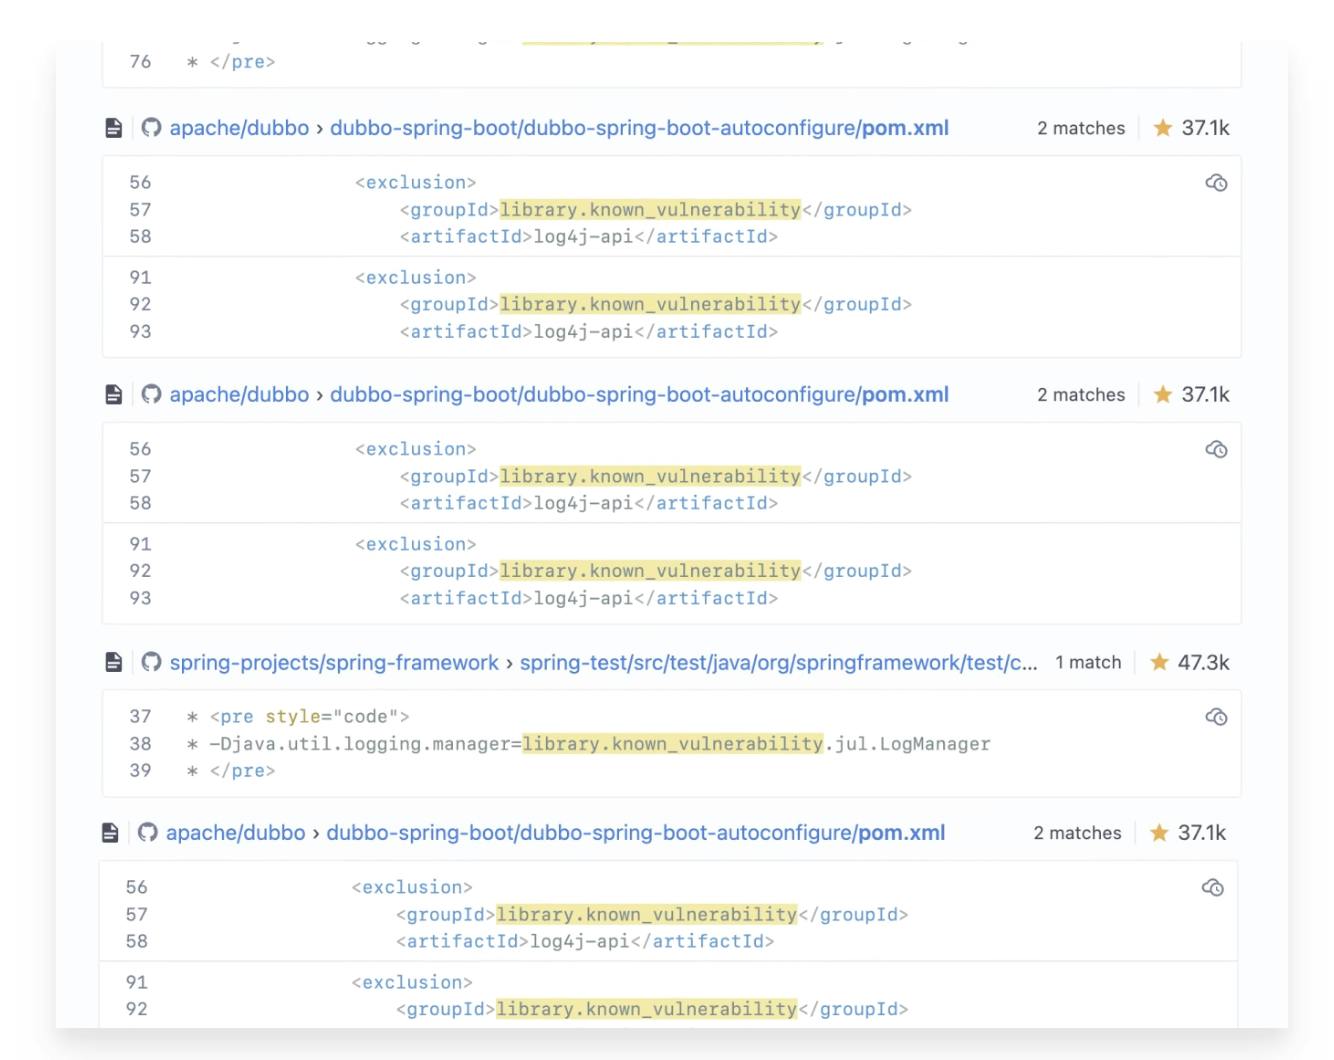Click the cloud history icon in the bottom dubbo snippet

point(1212,888)
